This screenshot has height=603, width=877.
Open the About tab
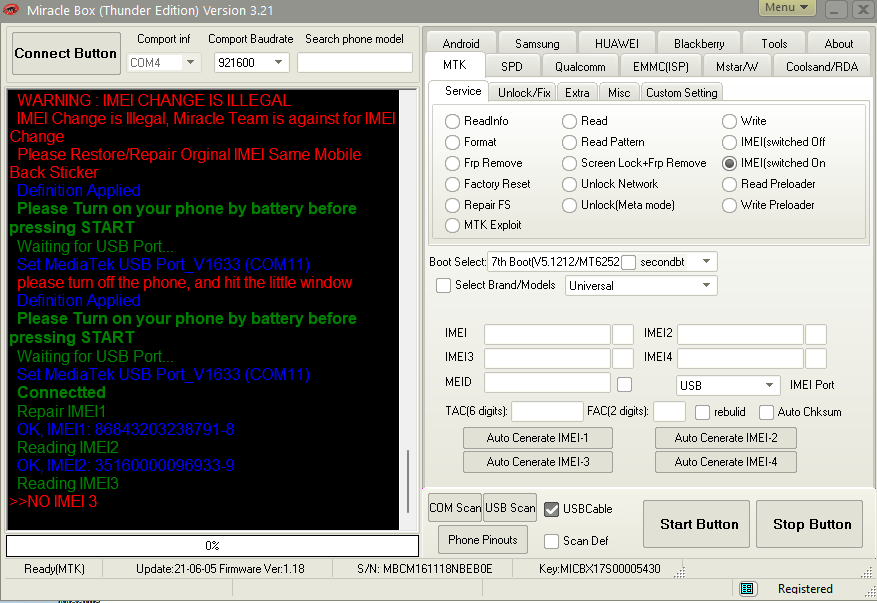(x=838, y=44)
